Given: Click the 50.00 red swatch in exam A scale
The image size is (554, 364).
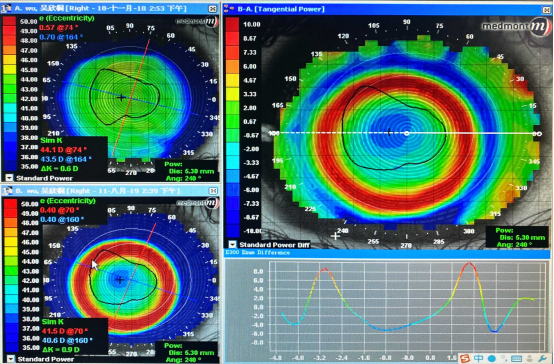Looking at the screenshot, I should pyautogui.click(x=9, y=21).
